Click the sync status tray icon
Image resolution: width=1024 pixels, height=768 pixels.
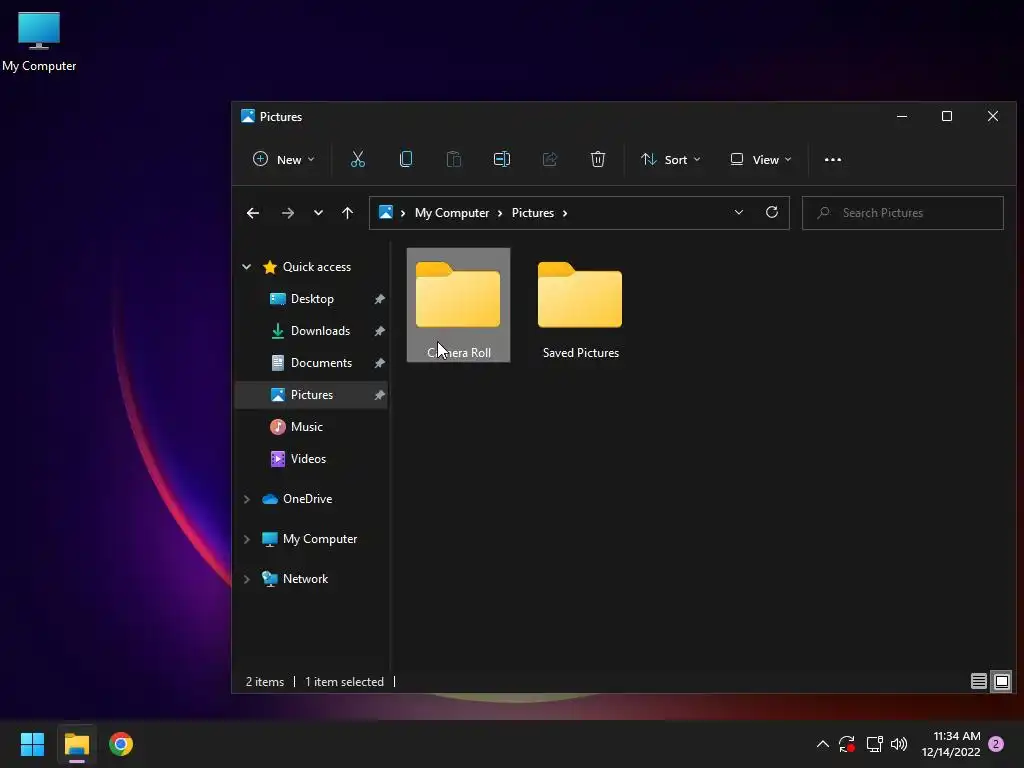click(x=847, y=744)
